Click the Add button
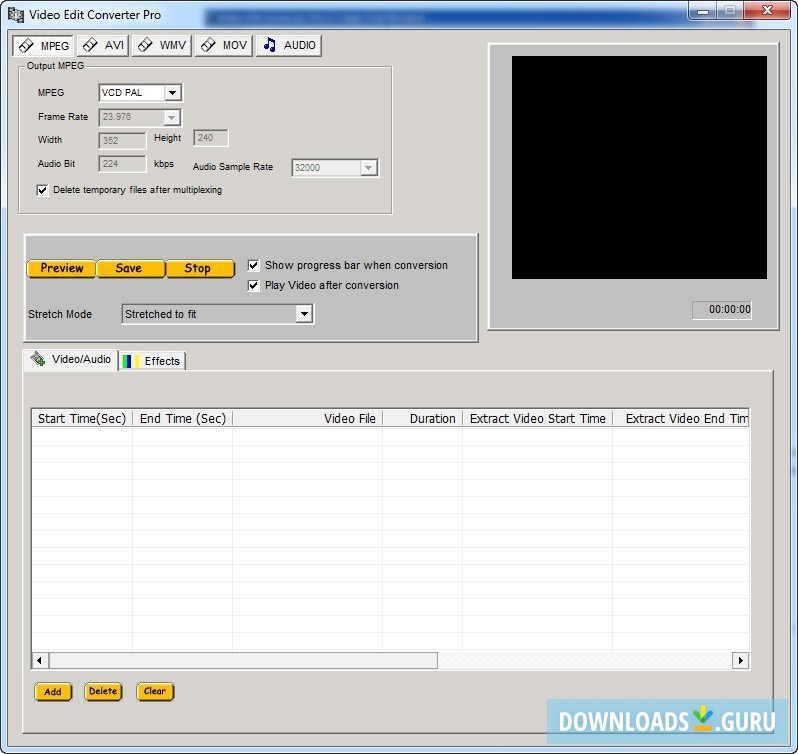The height and width of the screenshot is (754, 798). tap(53, 692)
